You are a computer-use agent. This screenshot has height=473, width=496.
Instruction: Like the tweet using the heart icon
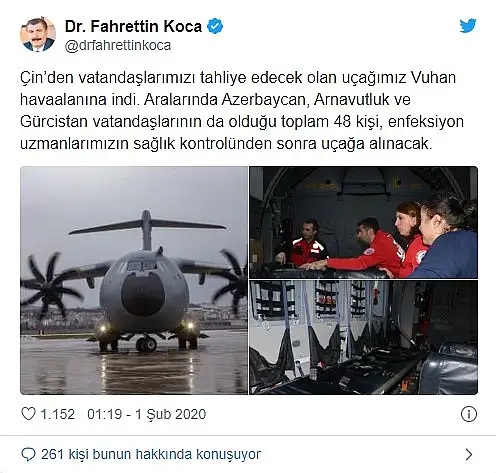tap(28, 414)
